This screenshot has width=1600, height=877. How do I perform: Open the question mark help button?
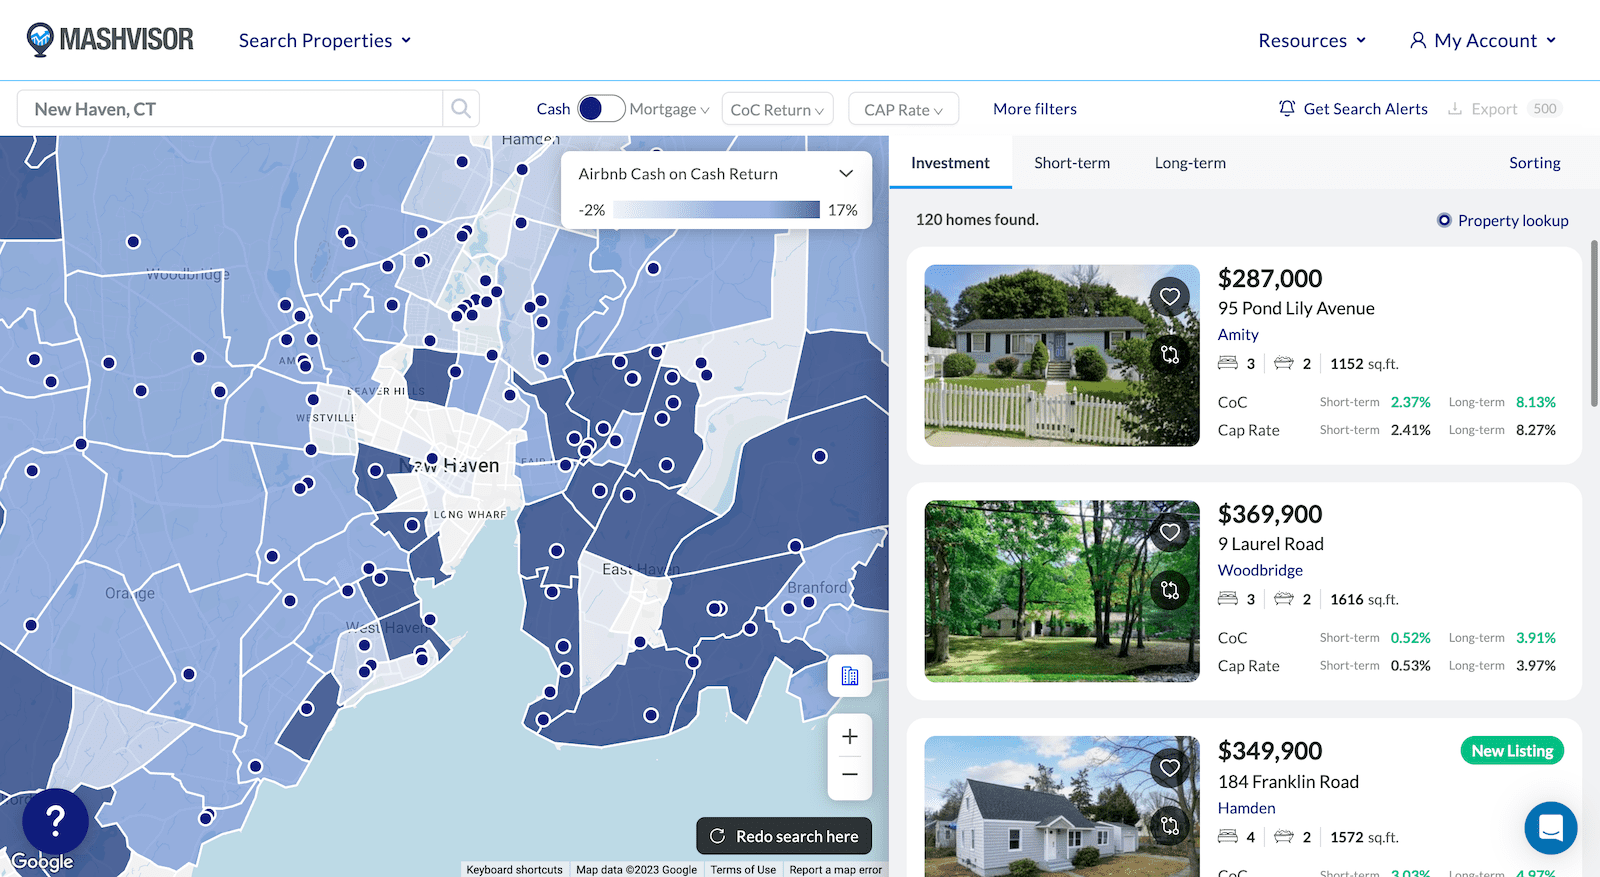pyautogui.click(x=56, y=821)
